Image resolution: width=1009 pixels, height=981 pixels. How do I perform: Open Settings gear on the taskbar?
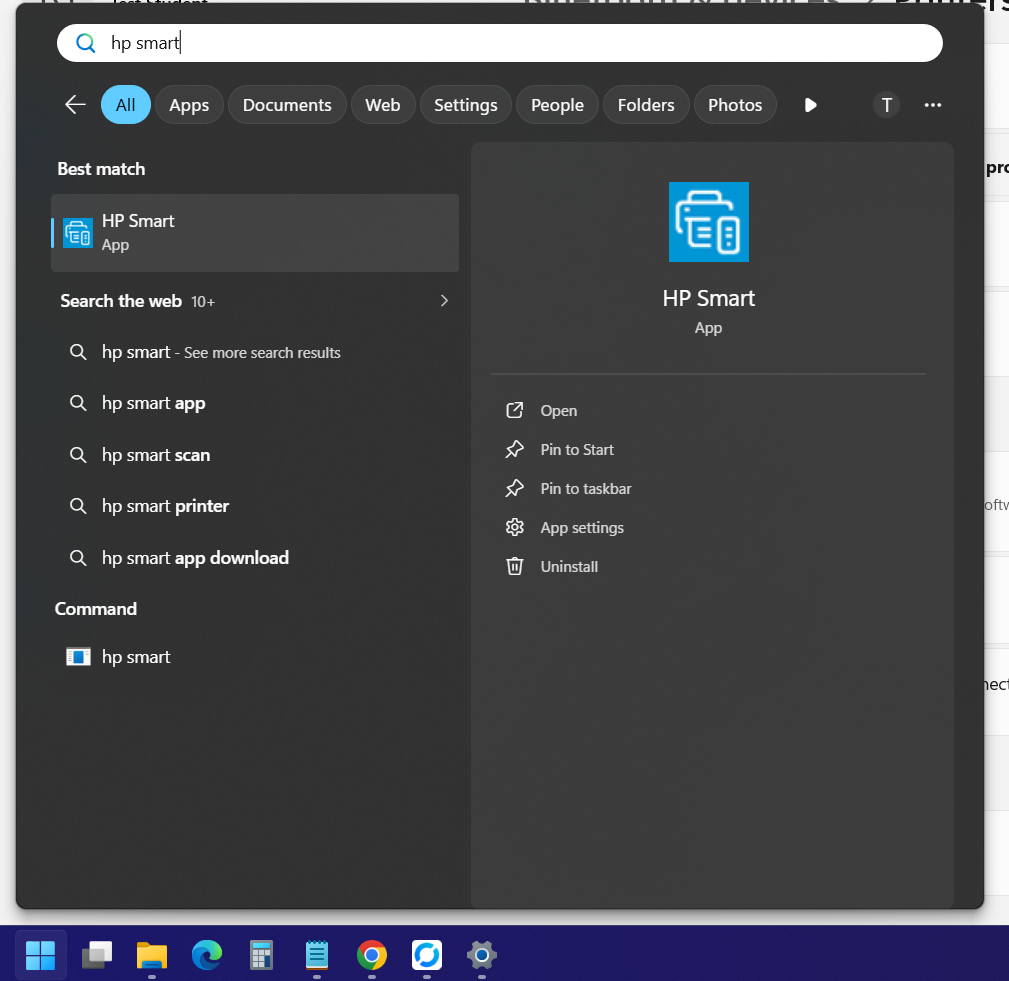coord(482,955)
